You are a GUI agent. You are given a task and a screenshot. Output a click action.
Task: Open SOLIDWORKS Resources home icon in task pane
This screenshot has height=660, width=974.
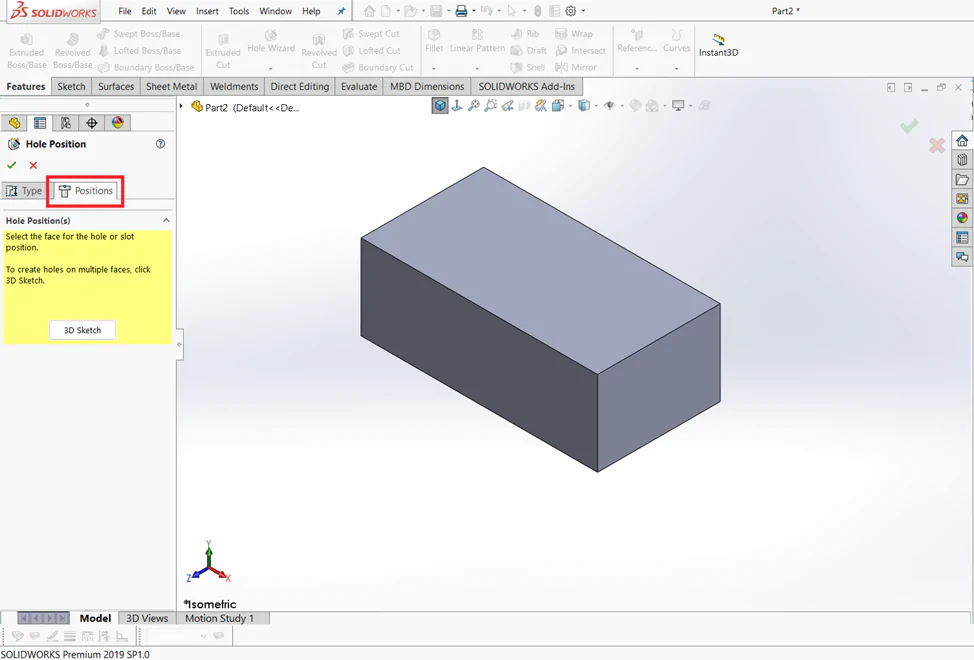(962, 140)
